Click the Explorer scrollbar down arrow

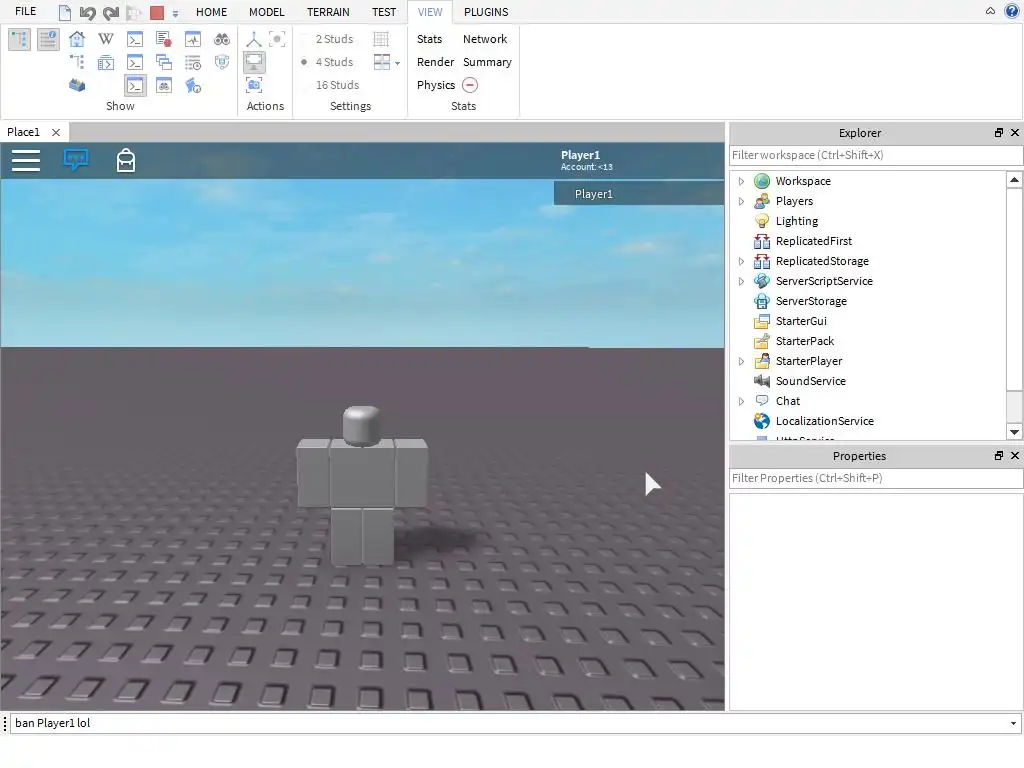1014,432
